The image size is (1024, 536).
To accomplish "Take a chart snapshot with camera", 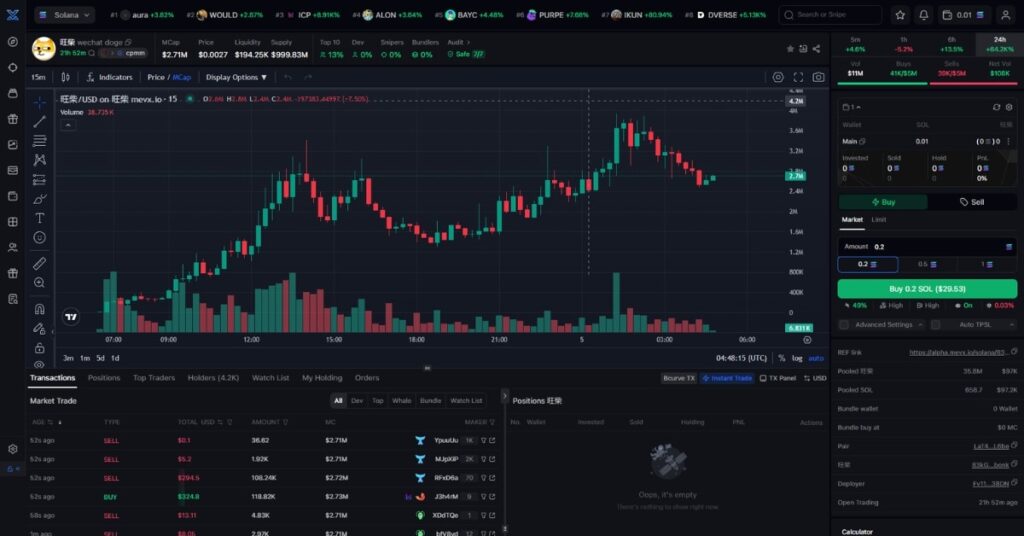I will pyautogui.click(x=818, y=77).
